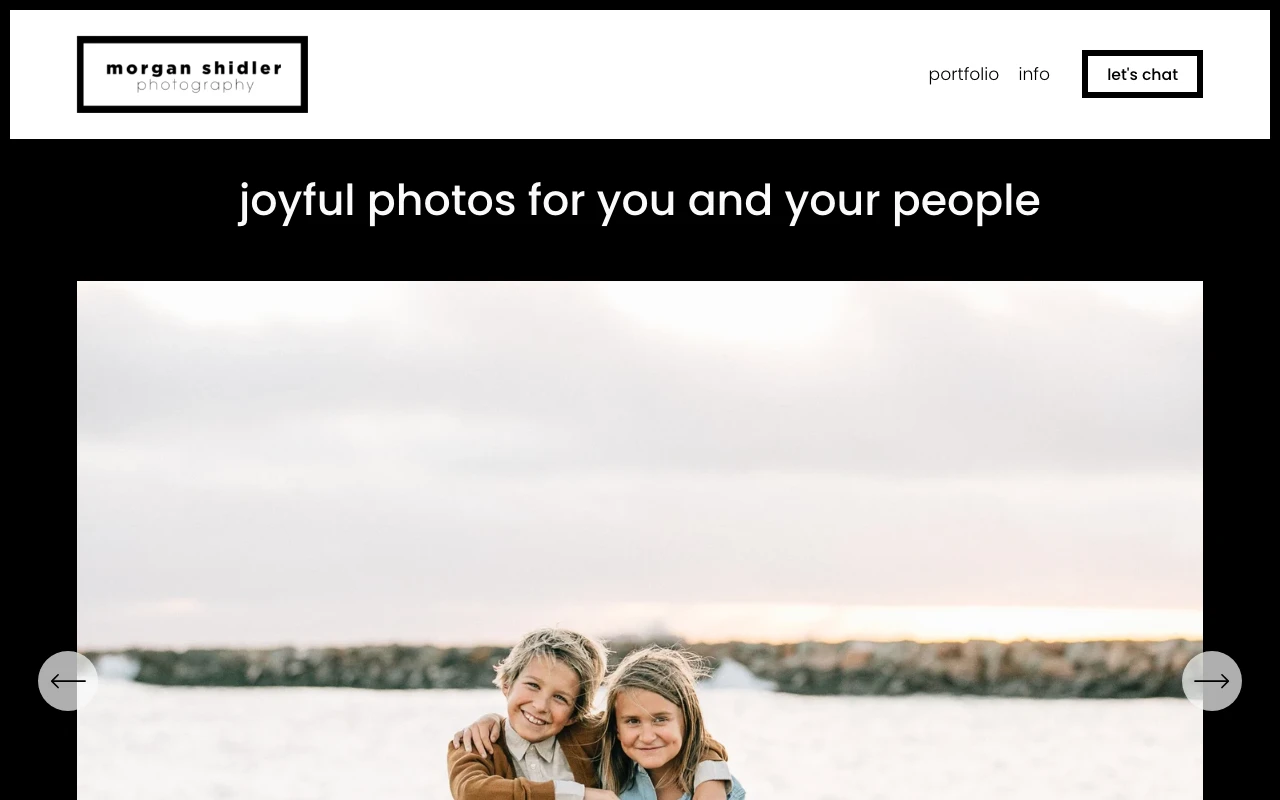Click the Morgan Shidler Photography logo
This screenshot has width=1280, height=800.
[x=192, y=74]
